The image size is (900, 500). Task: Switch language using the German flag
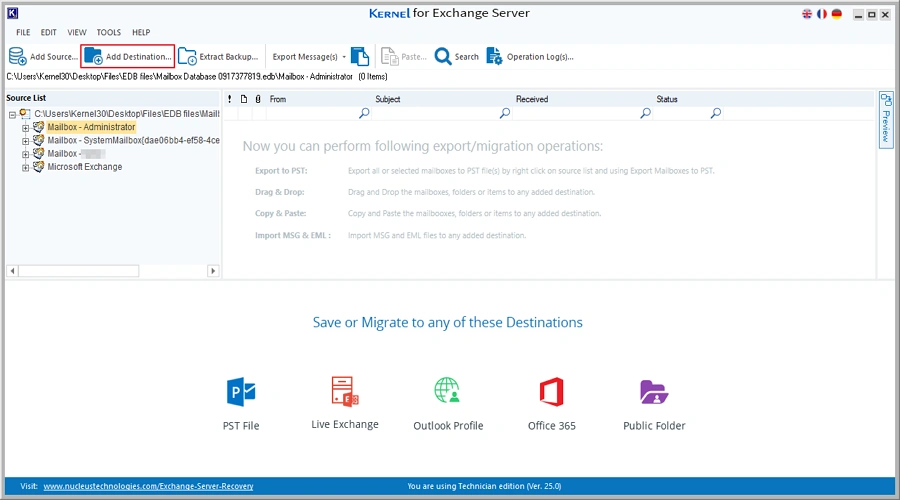(x=836, y=14)
